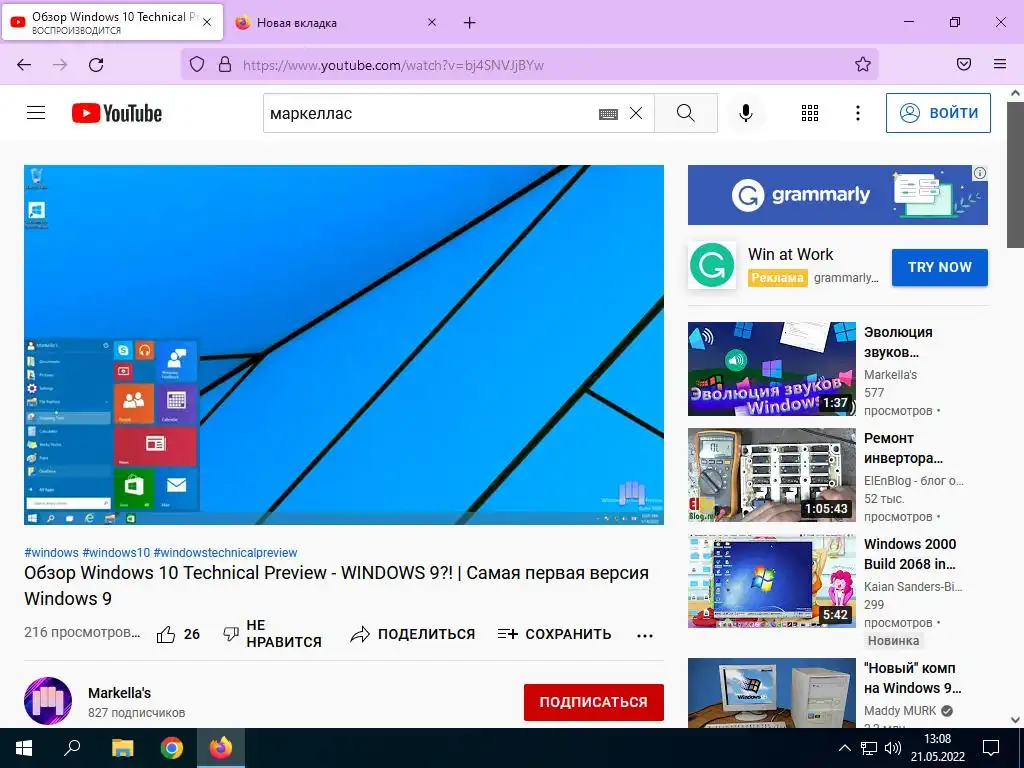
Task: Run the search with magnifier button
Action: [x=686, y=113]
